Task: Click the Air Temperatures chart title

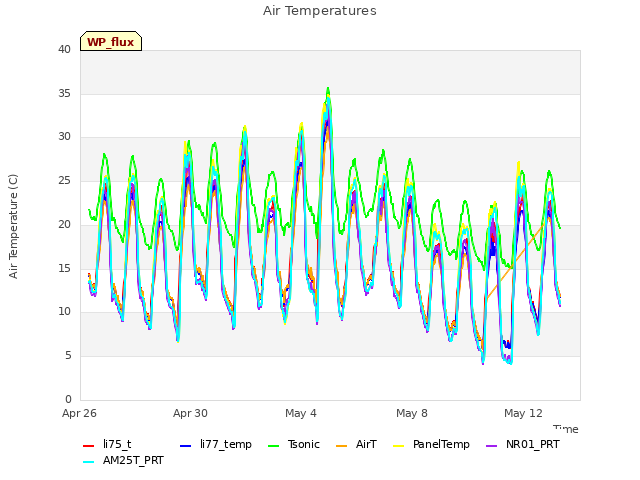Action: (320, 11)
